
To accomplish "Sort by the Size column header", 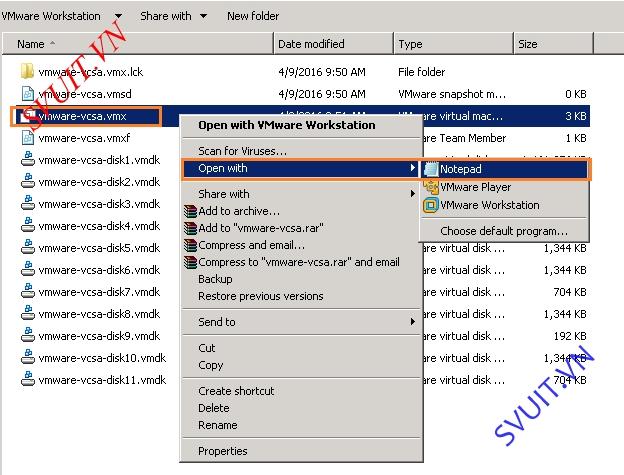I will (553, 43).
